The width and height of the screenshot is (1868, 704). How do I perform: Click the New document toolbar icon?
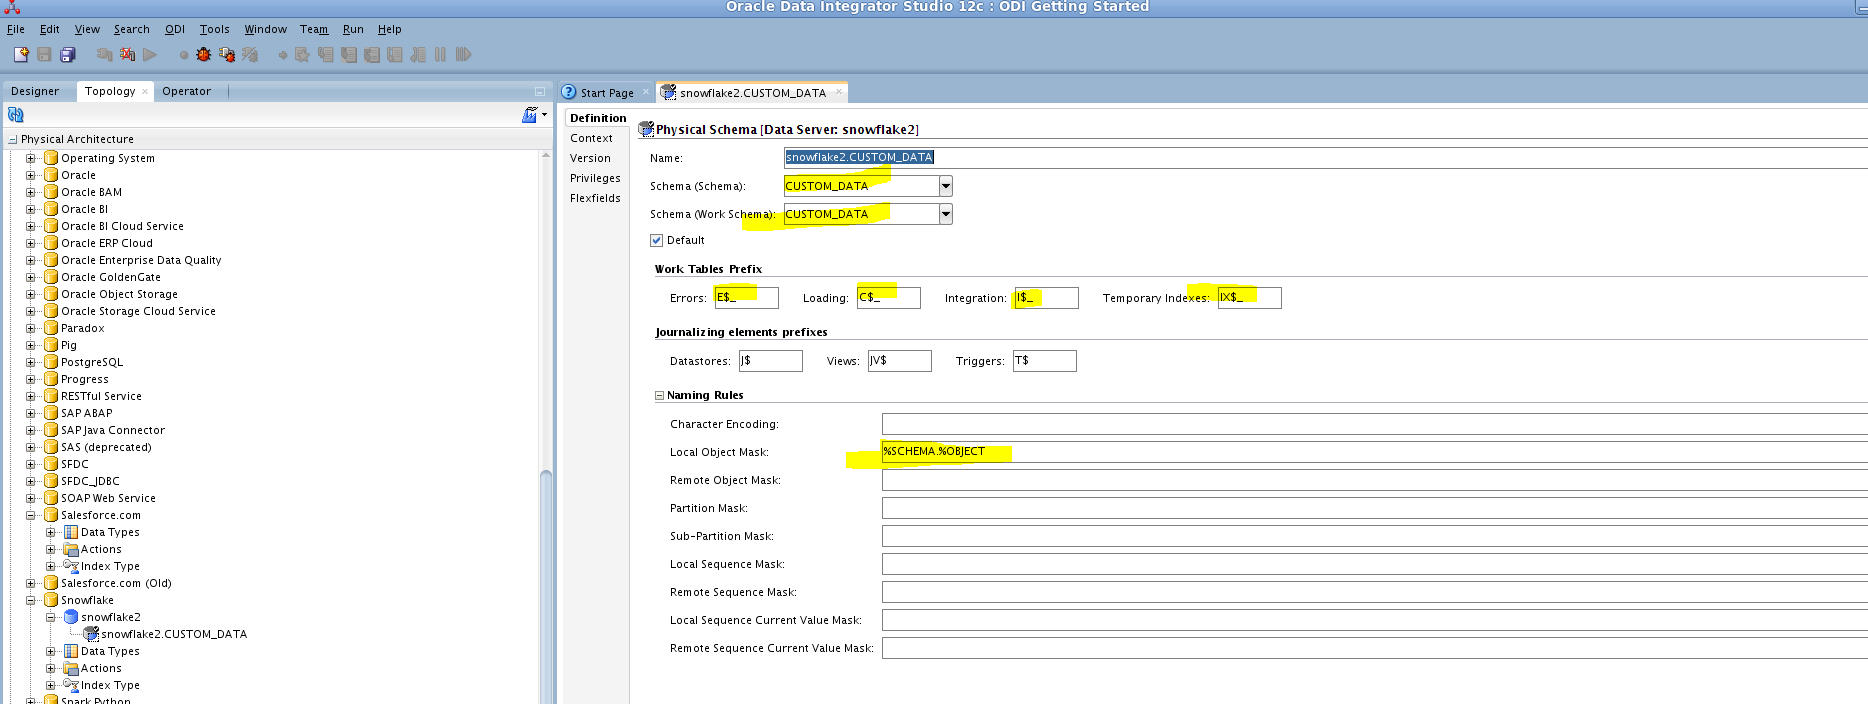click(21, 55)
